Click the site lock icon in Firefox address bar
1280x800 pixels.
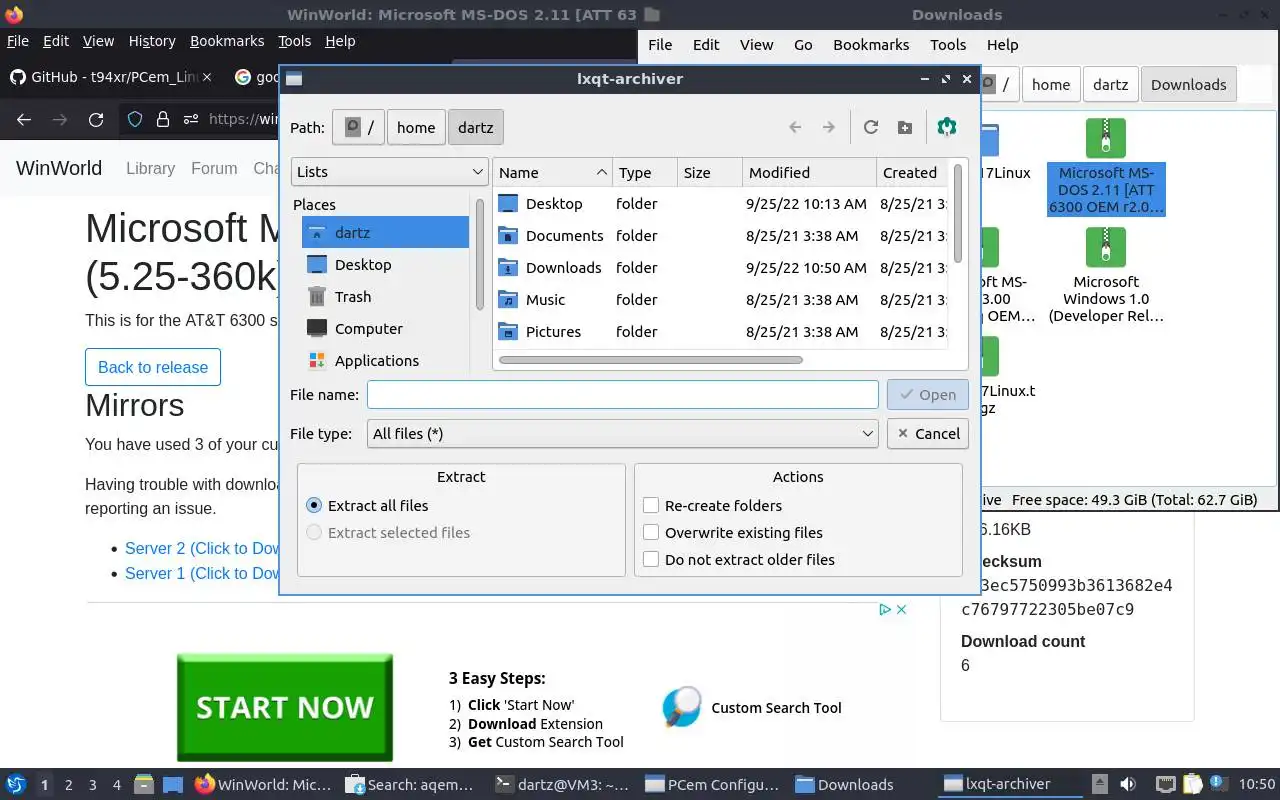pos(163,119)
